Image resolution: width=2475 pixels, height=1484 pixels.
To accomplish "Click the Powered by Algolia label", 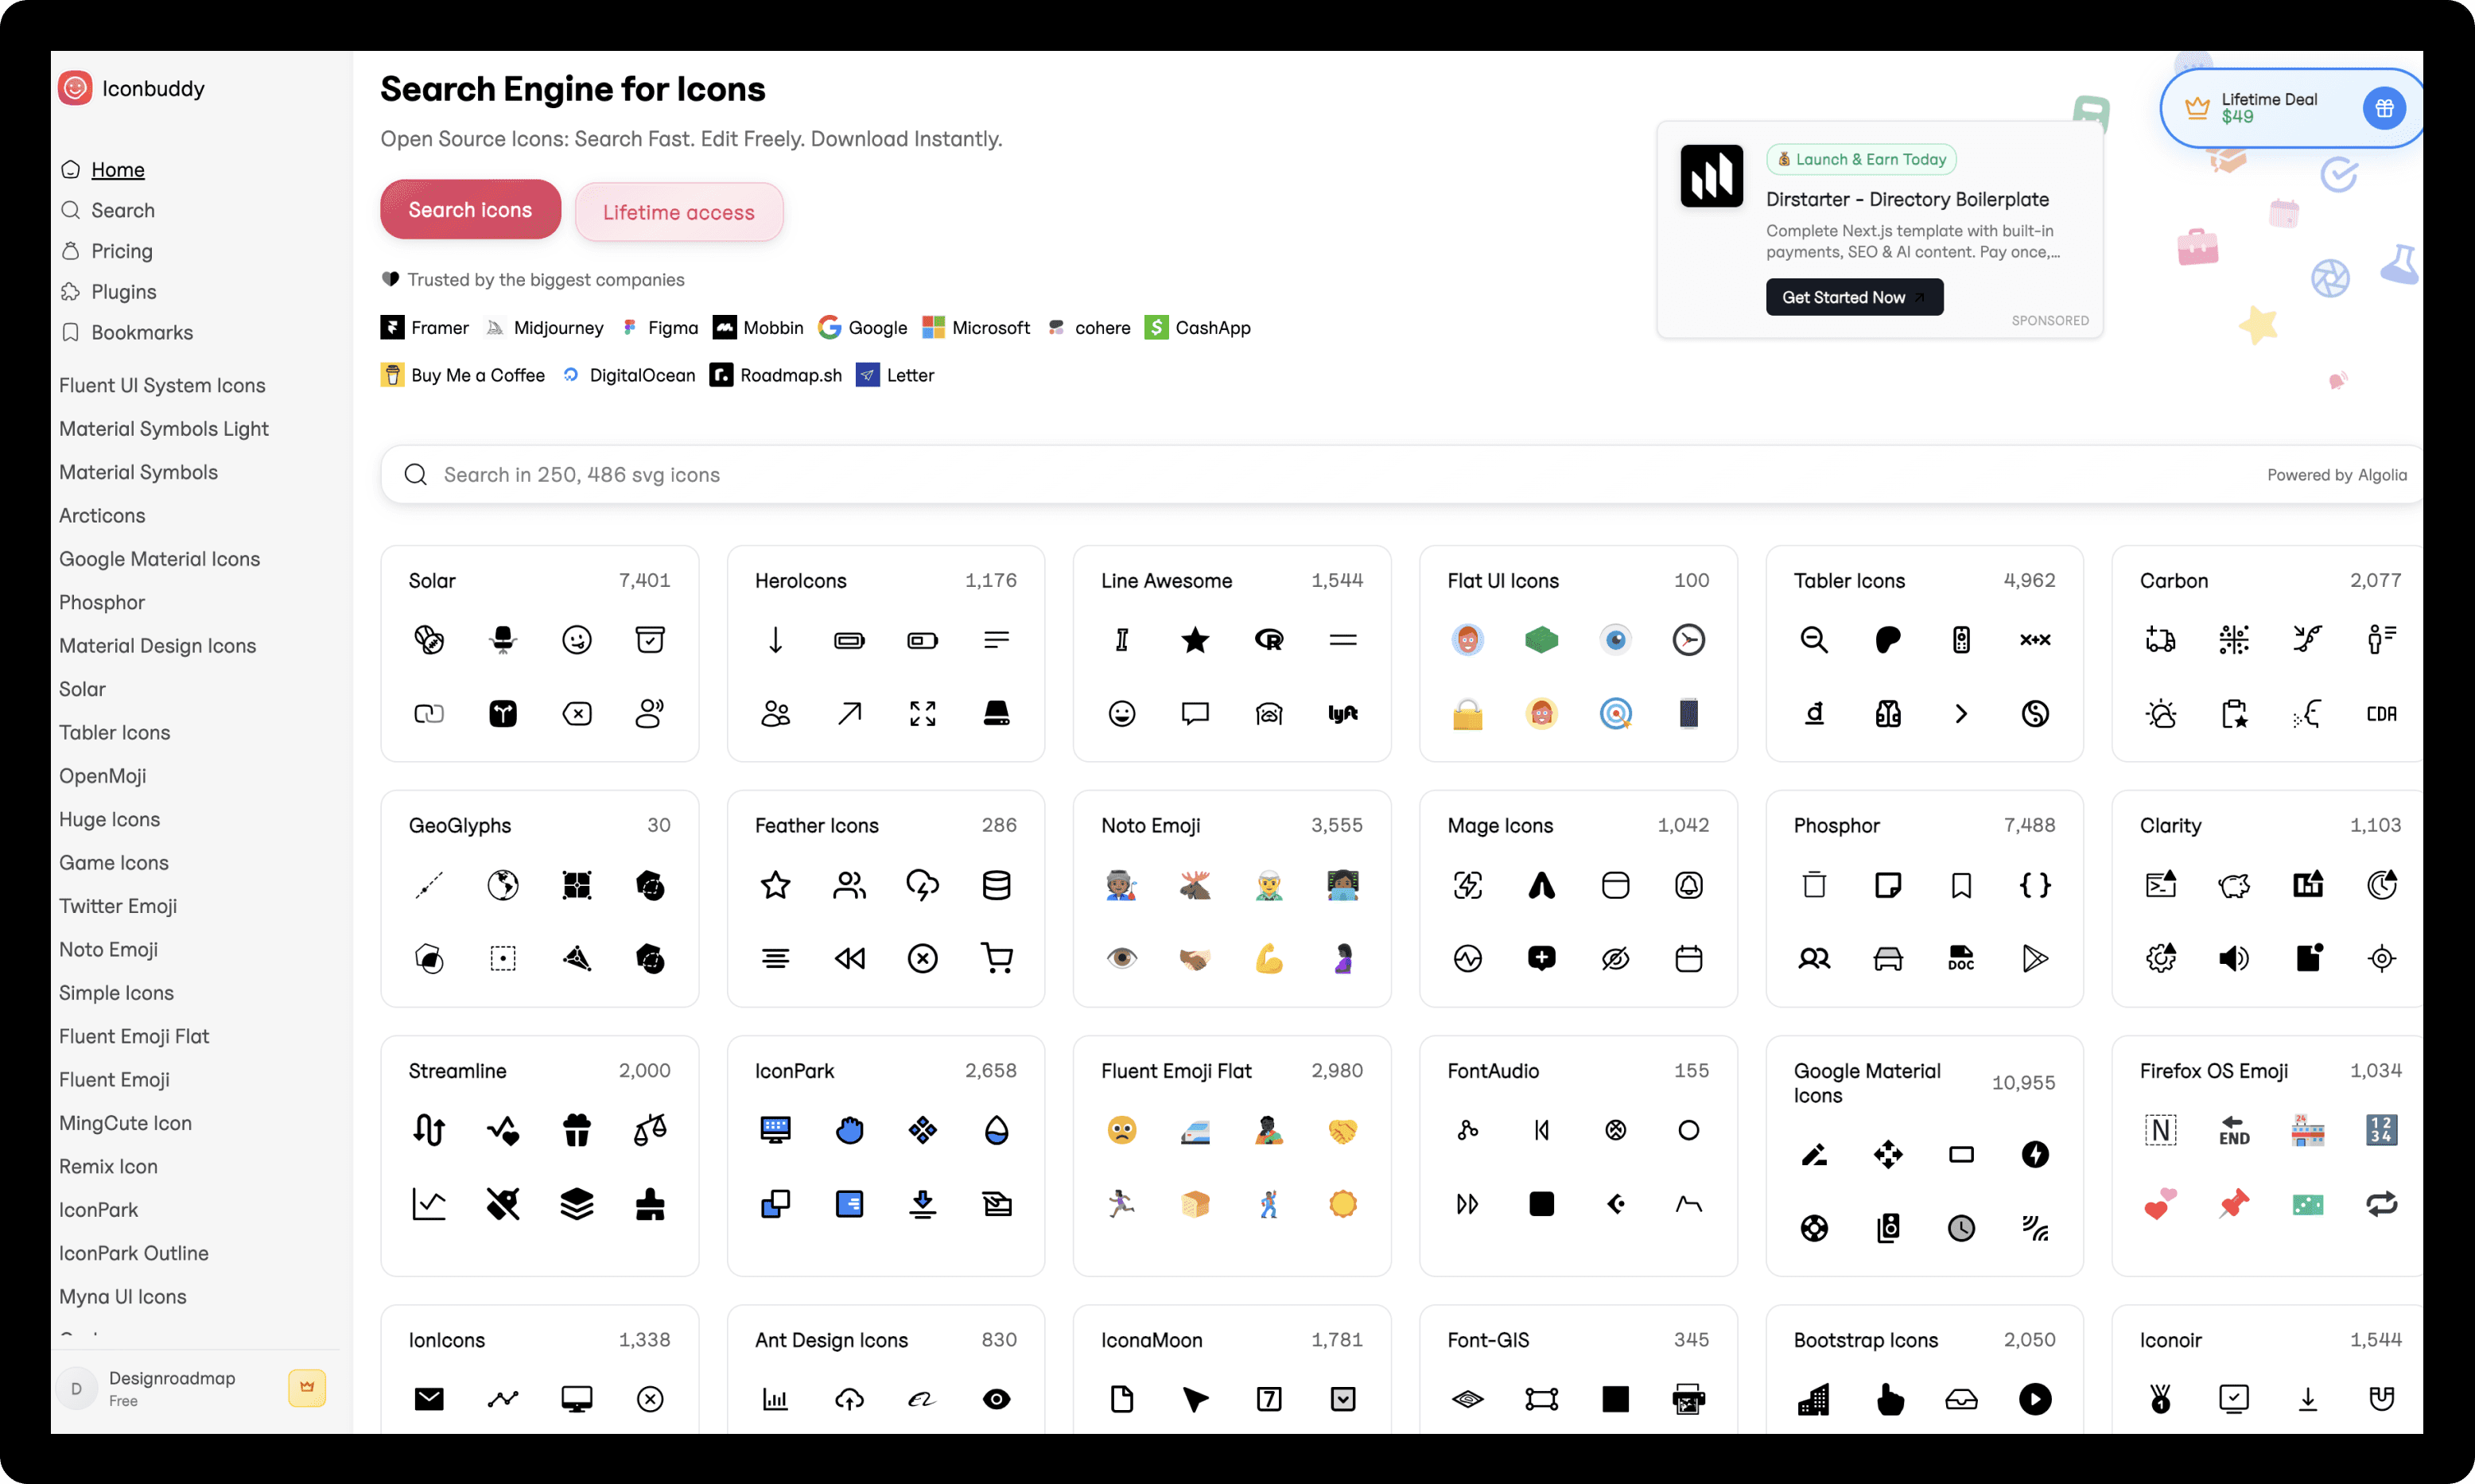I will pyautogui.click(x=2336, y=474).
